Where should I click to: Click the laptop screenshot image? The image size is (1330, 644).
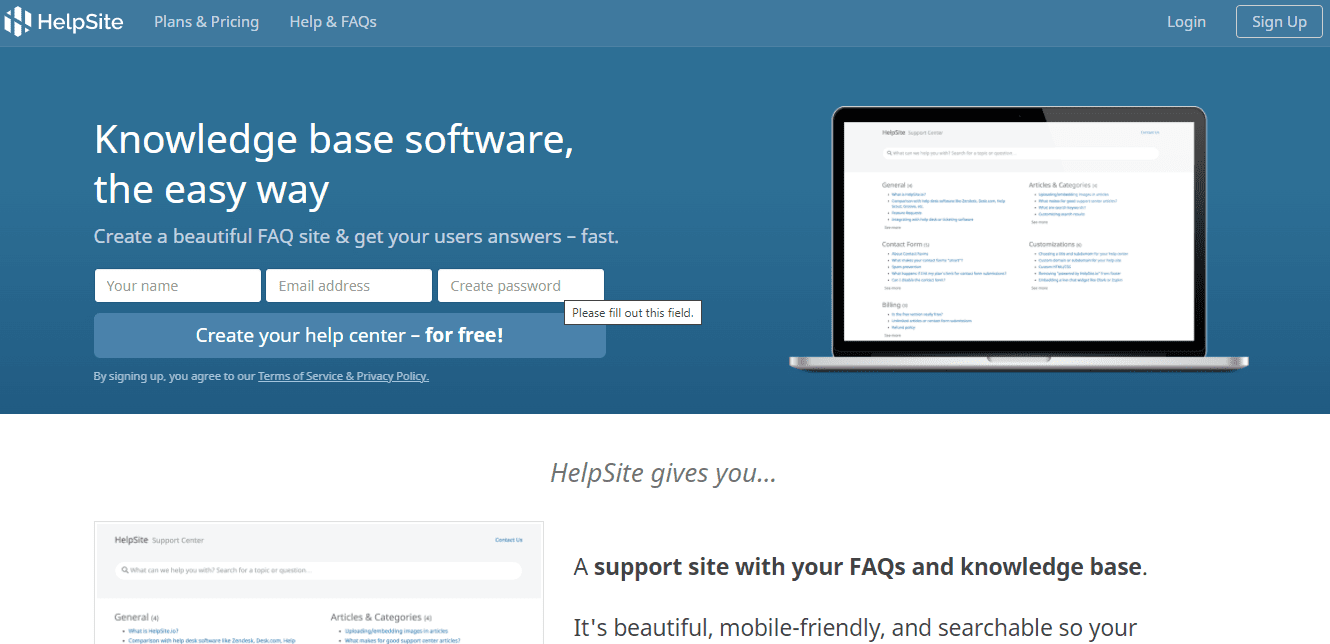point(1019,238)
